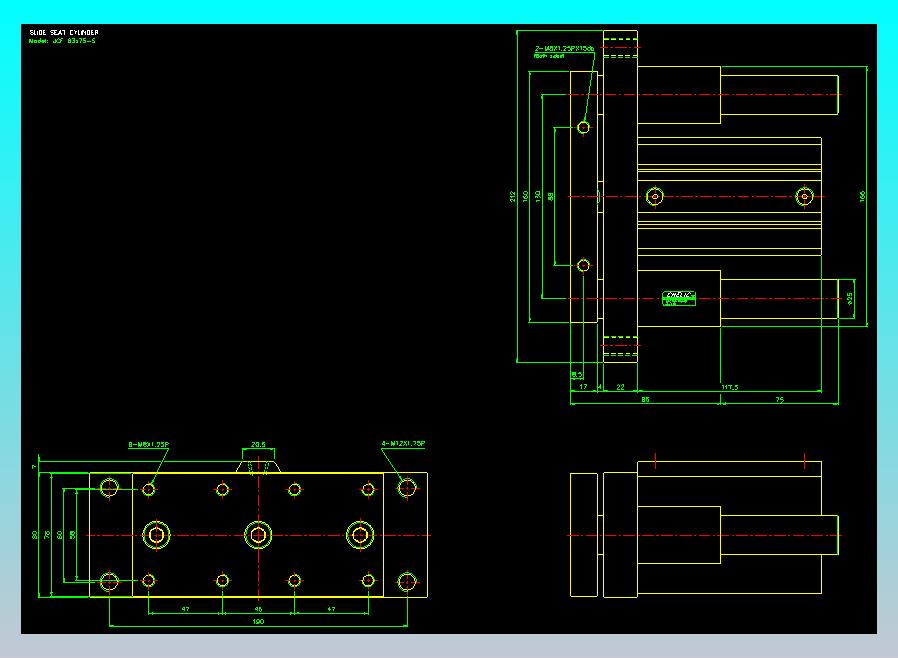Select the 75 stroke dimension at bottom right
The height and width of the screenshot is (658, 898).
click(x=779, y=400)
